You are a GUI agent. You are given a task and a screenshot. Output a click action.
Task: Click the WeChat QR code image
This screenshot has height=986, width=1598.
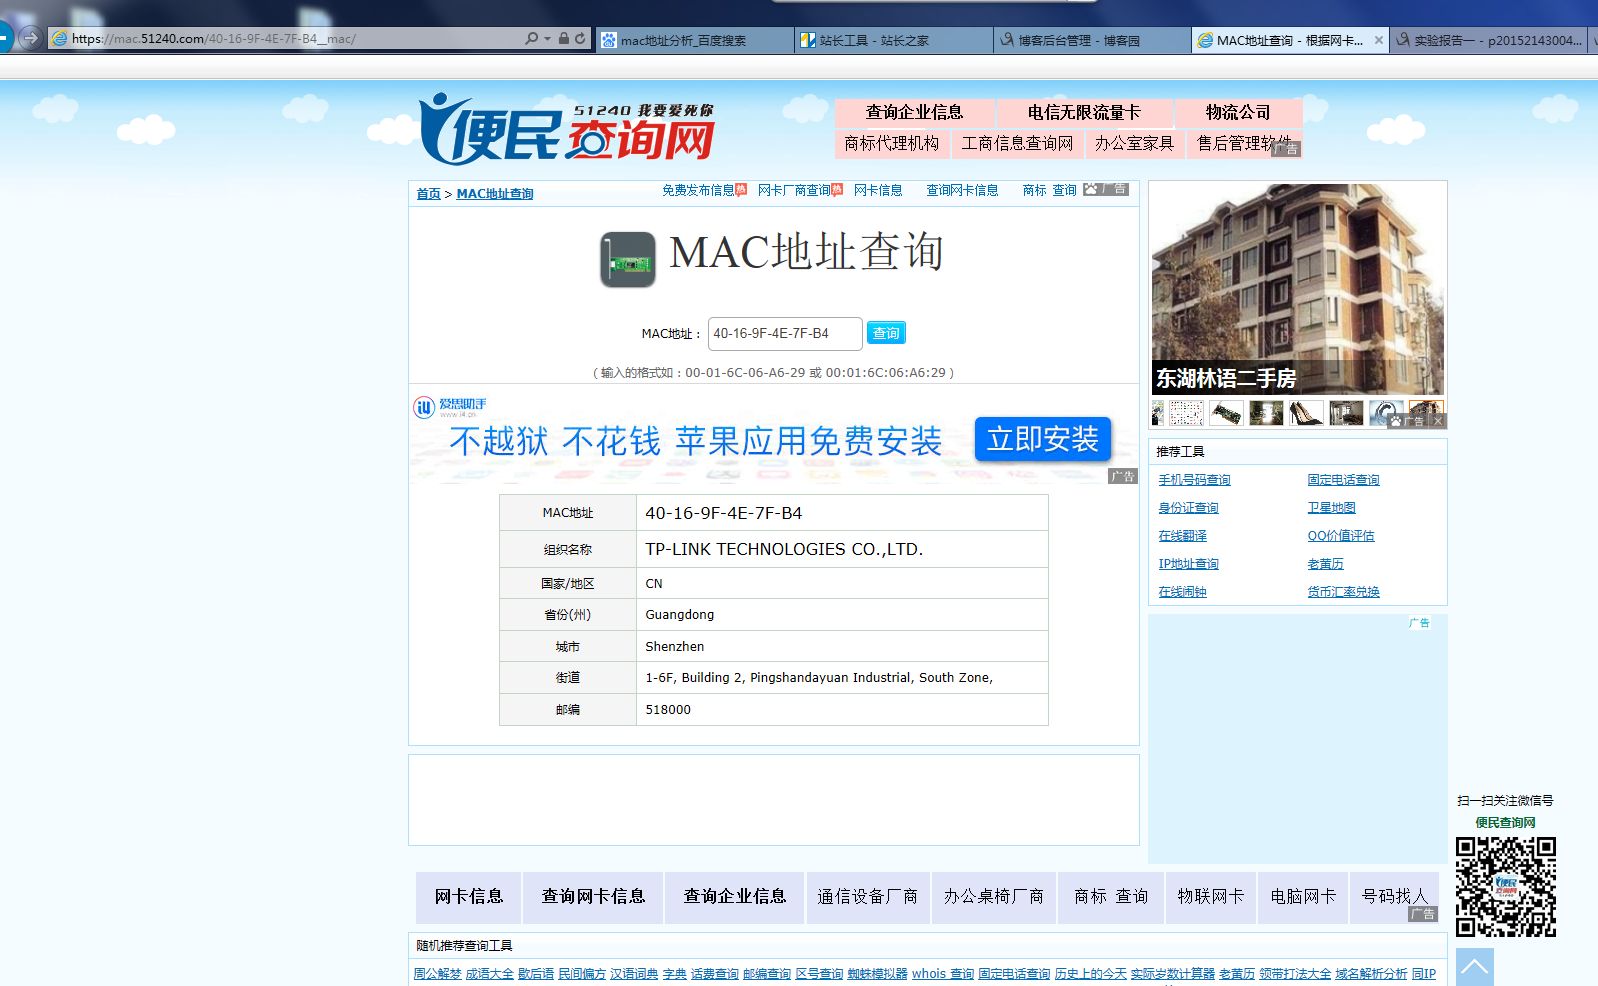1505,887
